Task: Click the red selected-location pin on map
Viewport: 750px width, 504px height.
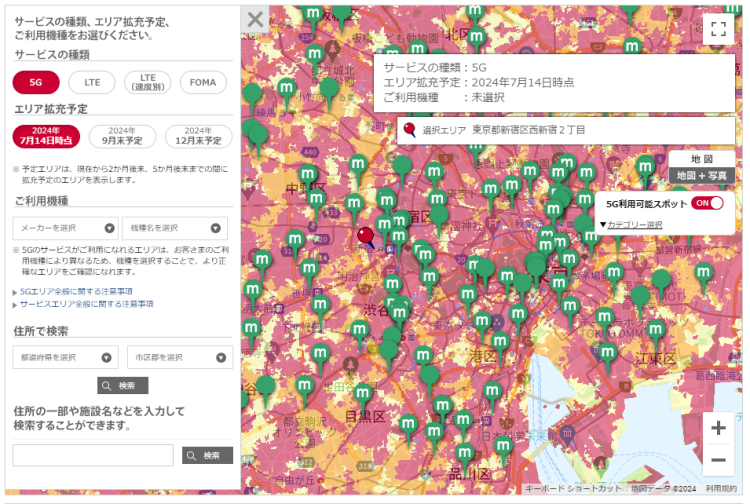Action: tap(366, 235)
